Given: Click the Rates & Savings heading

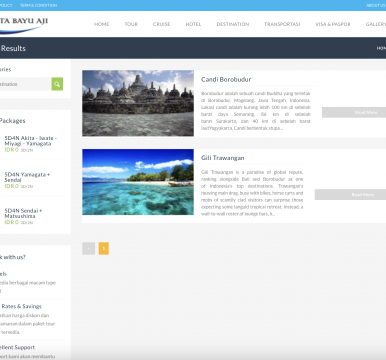Looking at the screenshot, I should [x=21, y=306].
